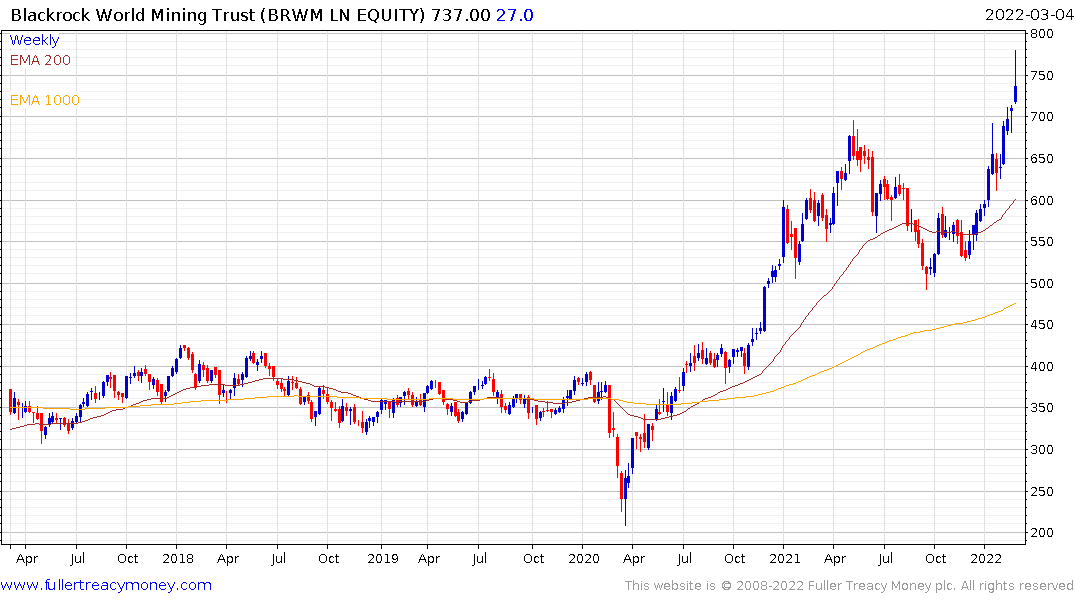Click the March 2020 low candle near 210

[x=625, y=497]
